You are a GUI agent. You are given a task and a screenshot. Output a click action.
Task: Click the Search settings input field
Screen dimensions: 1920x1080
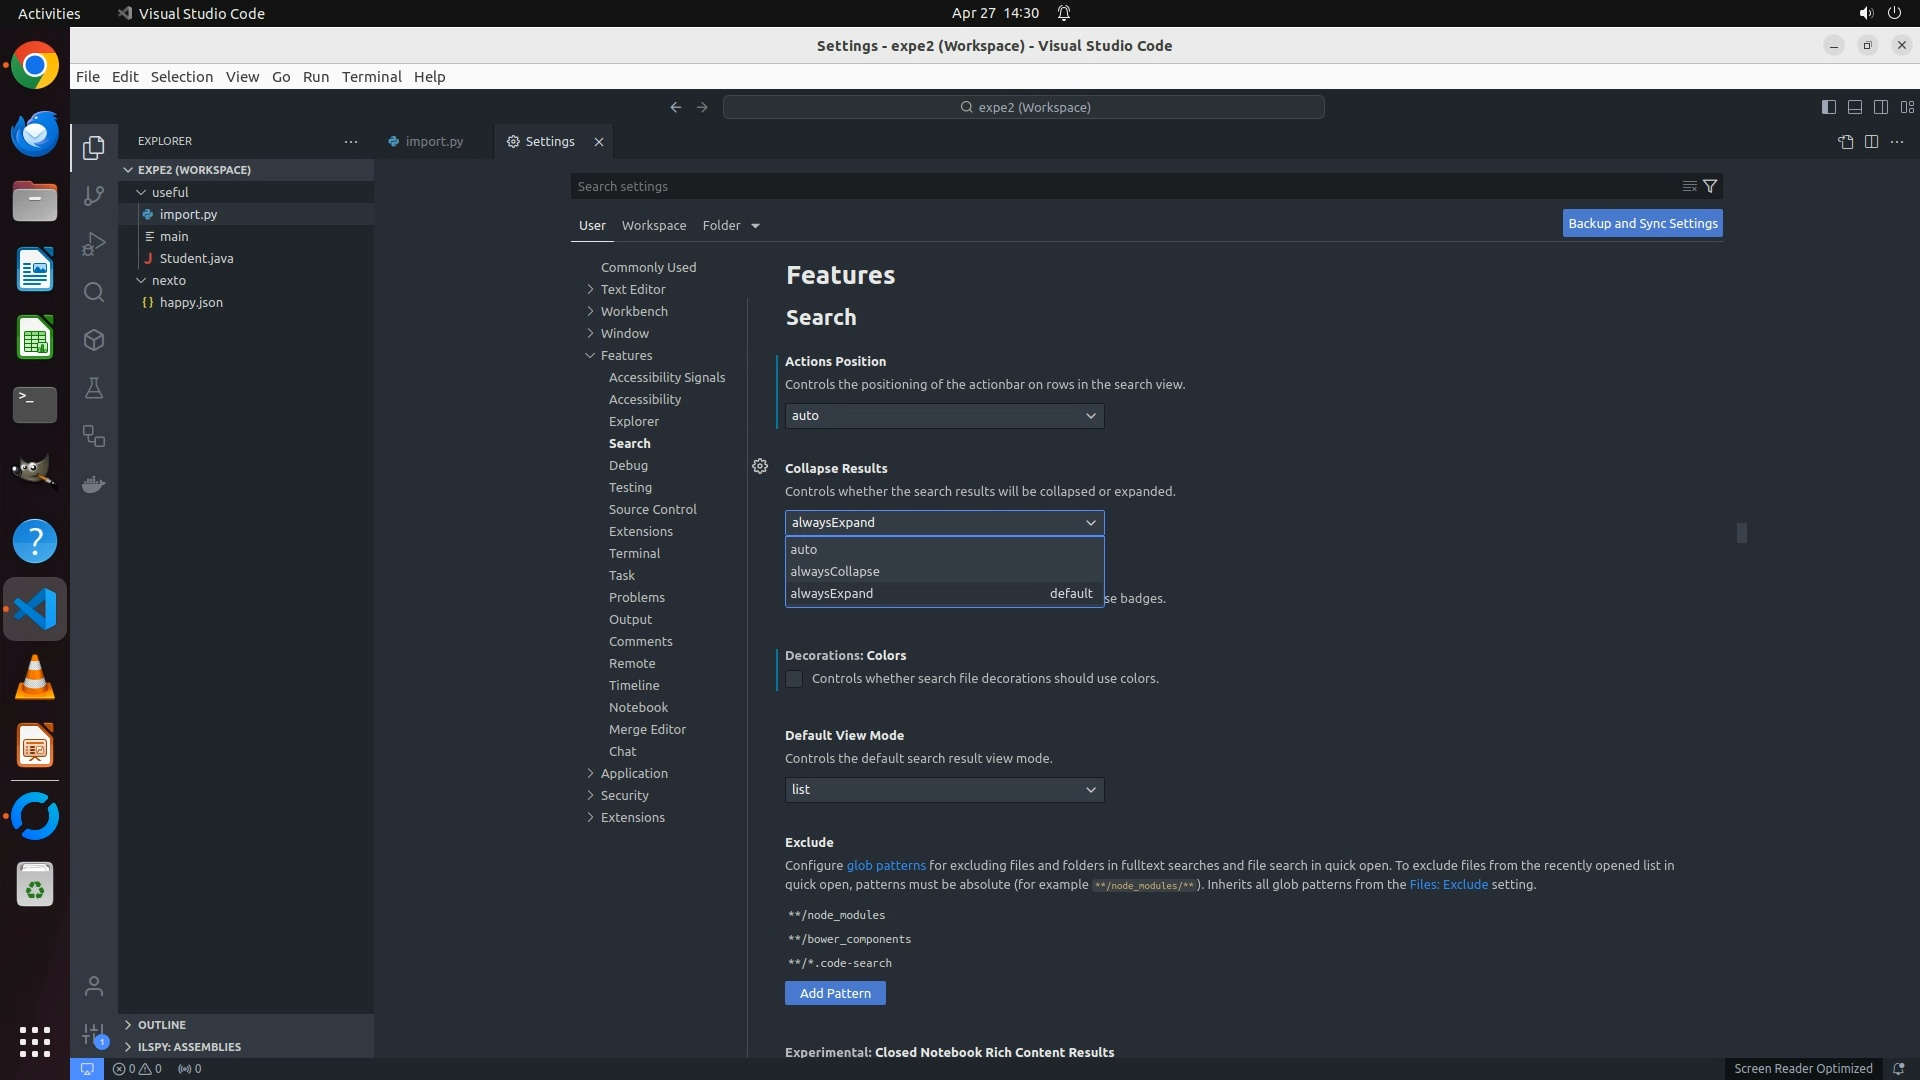point(1120,186)
